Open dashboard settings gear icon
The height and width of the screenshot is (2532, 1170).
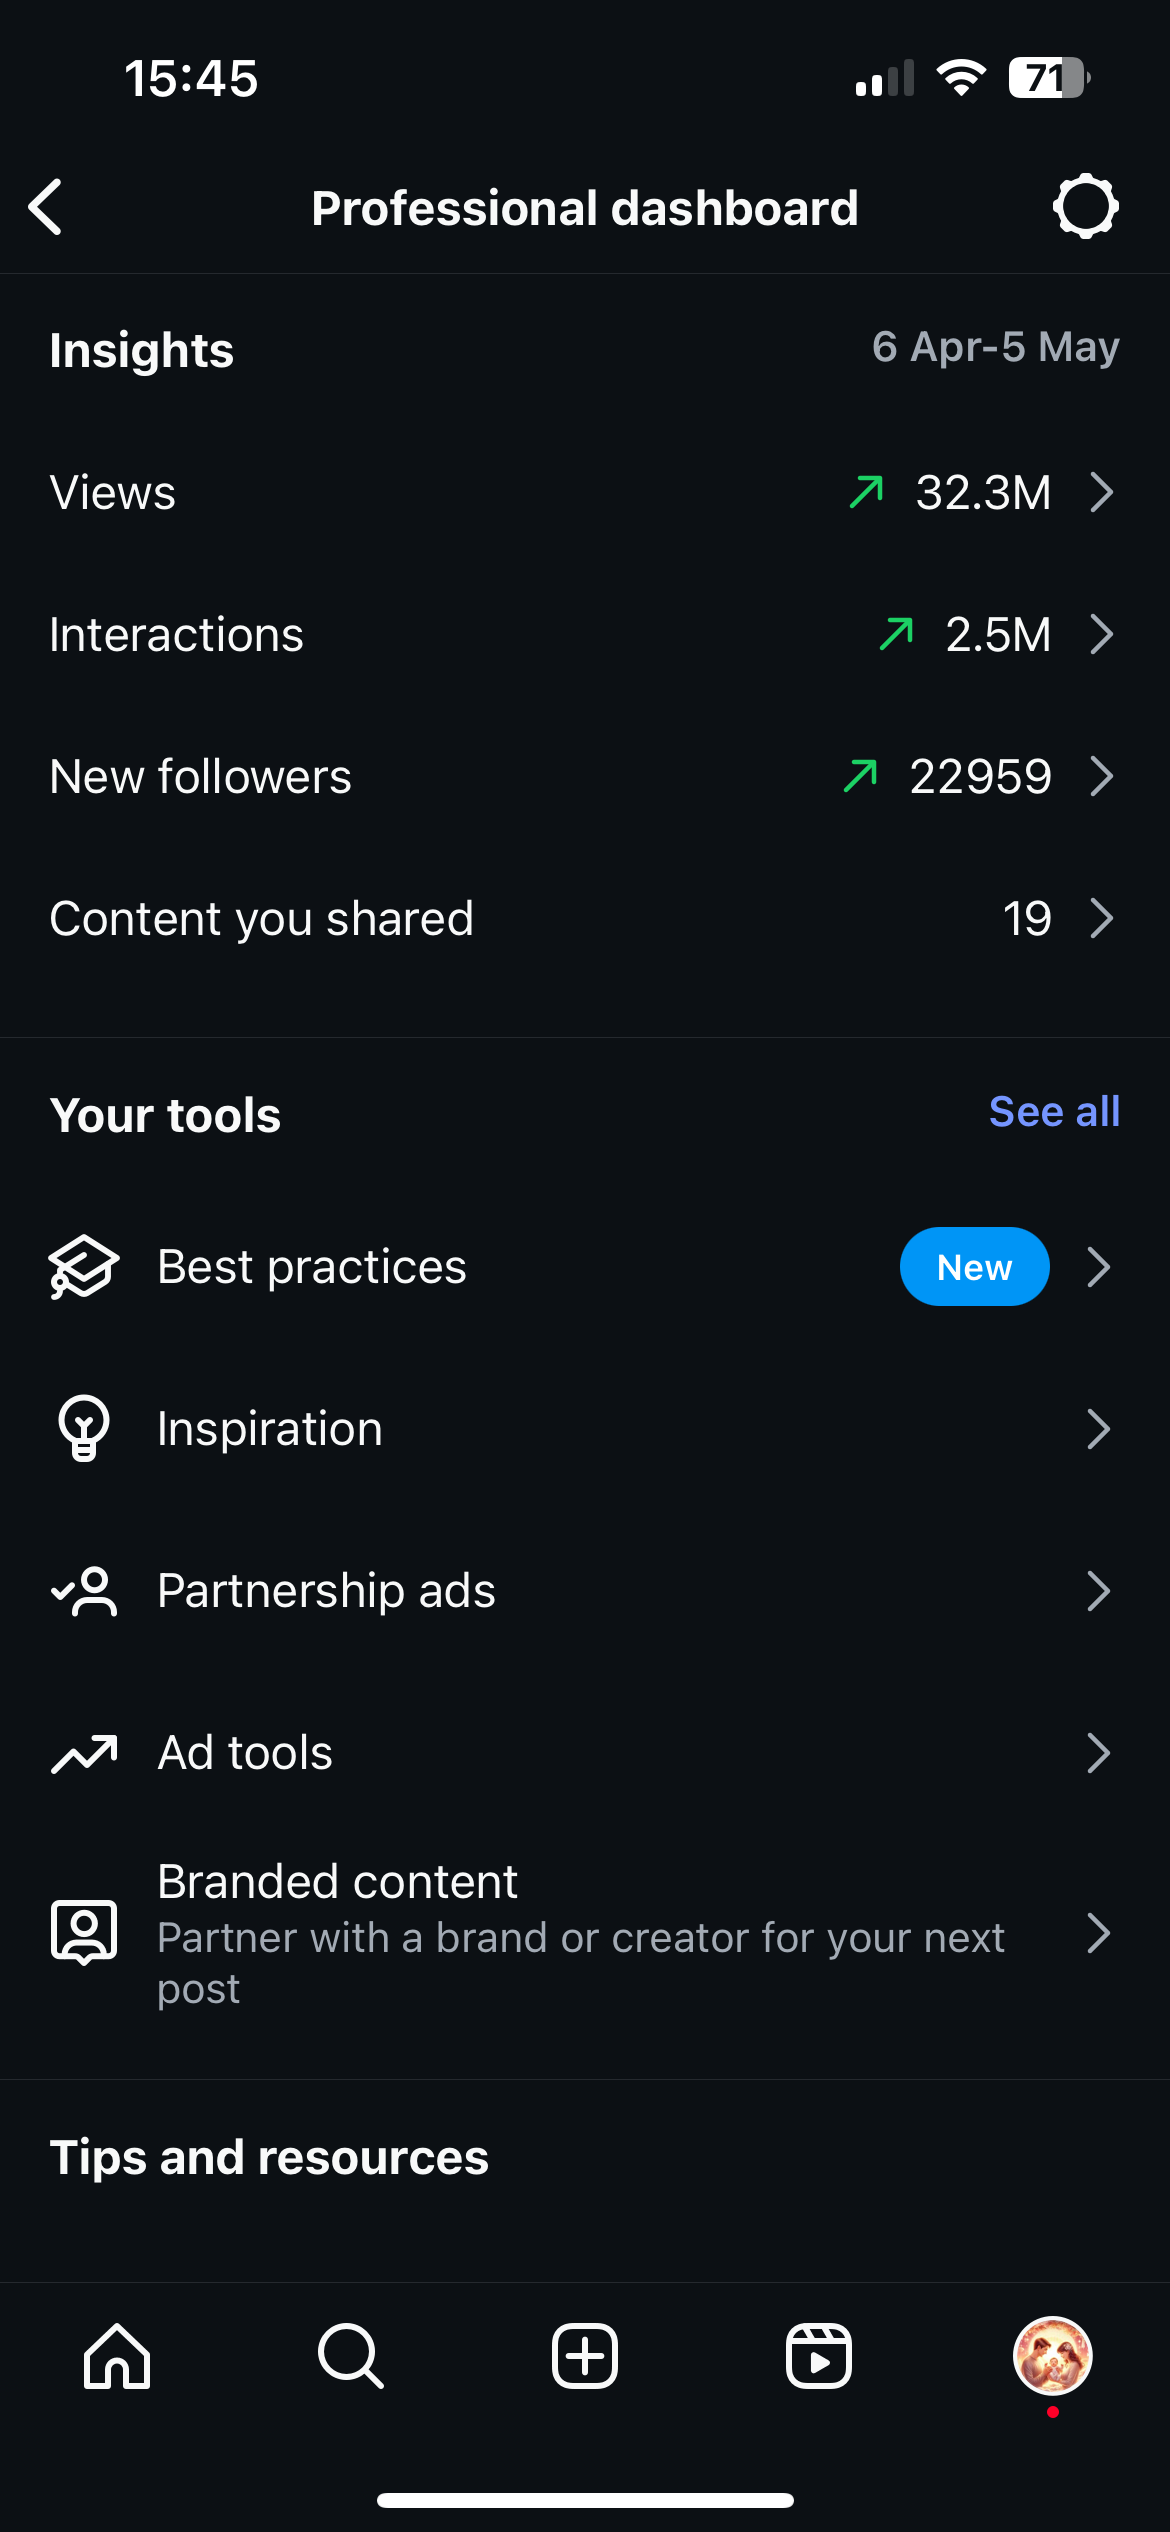pos(1085,208)
